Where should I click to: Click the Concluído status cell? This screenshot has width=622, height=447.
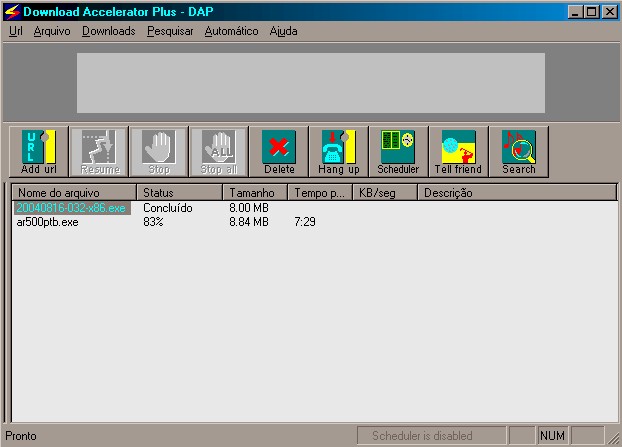[x=168, y=208]
